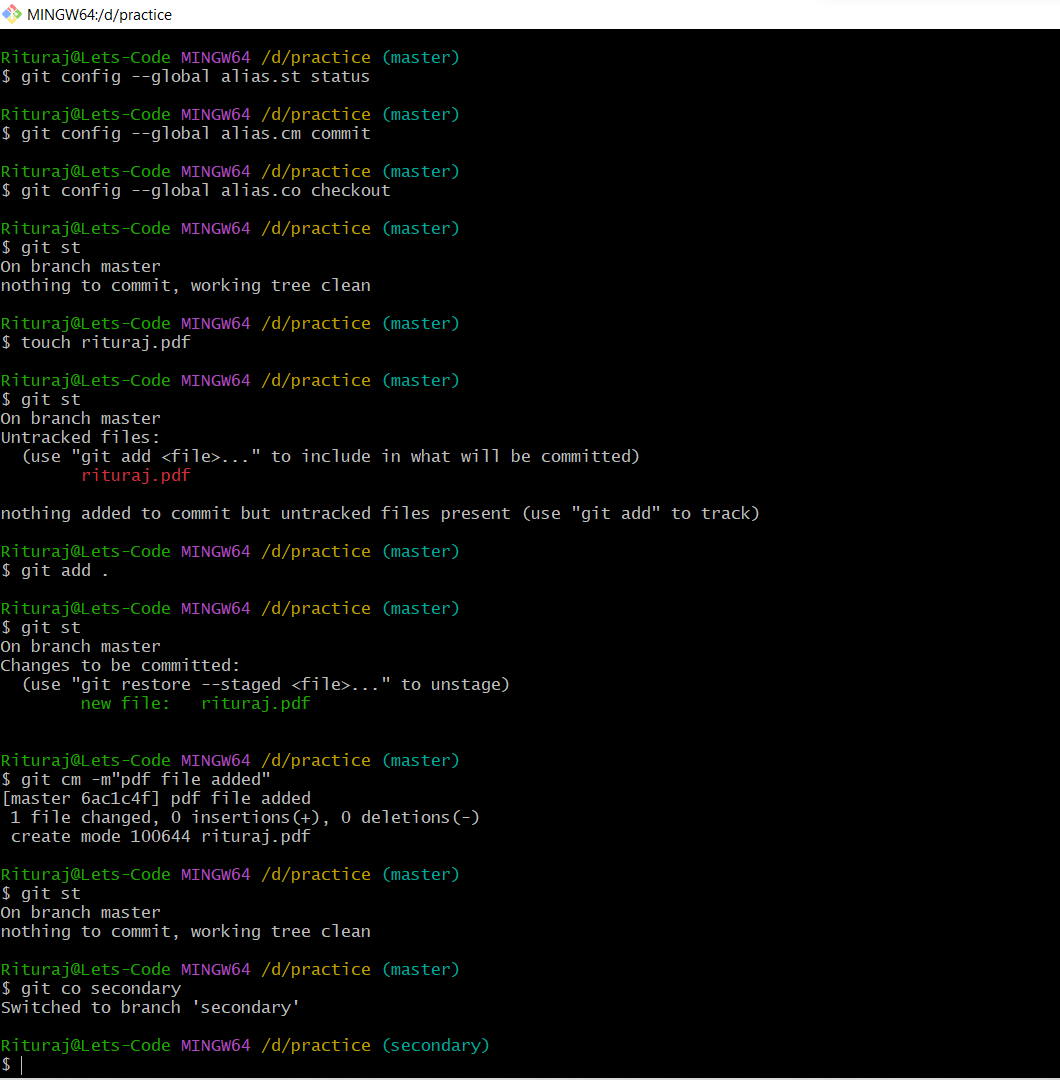Click 'nothing added to commit but untracked files present'
The height and width of the screenshot is (1080, 1060).
coord(256,514)
